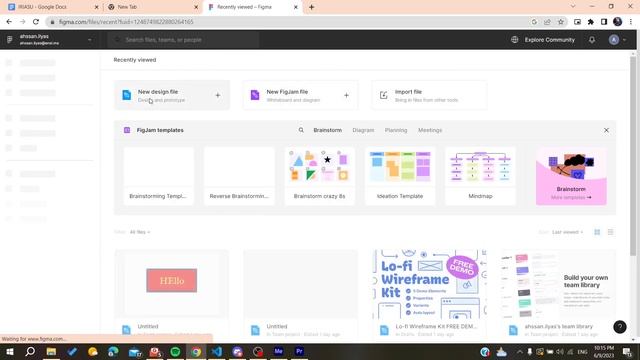Open the Brainstorm More templates link
640x360 pixels.
[x=571, y=176]
